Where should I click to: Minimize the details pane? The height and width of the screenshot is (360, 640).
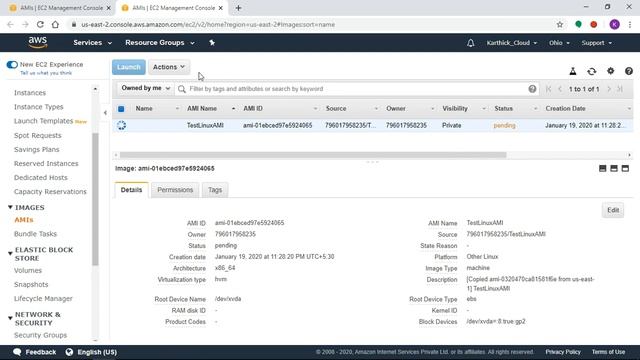[602, 169]
